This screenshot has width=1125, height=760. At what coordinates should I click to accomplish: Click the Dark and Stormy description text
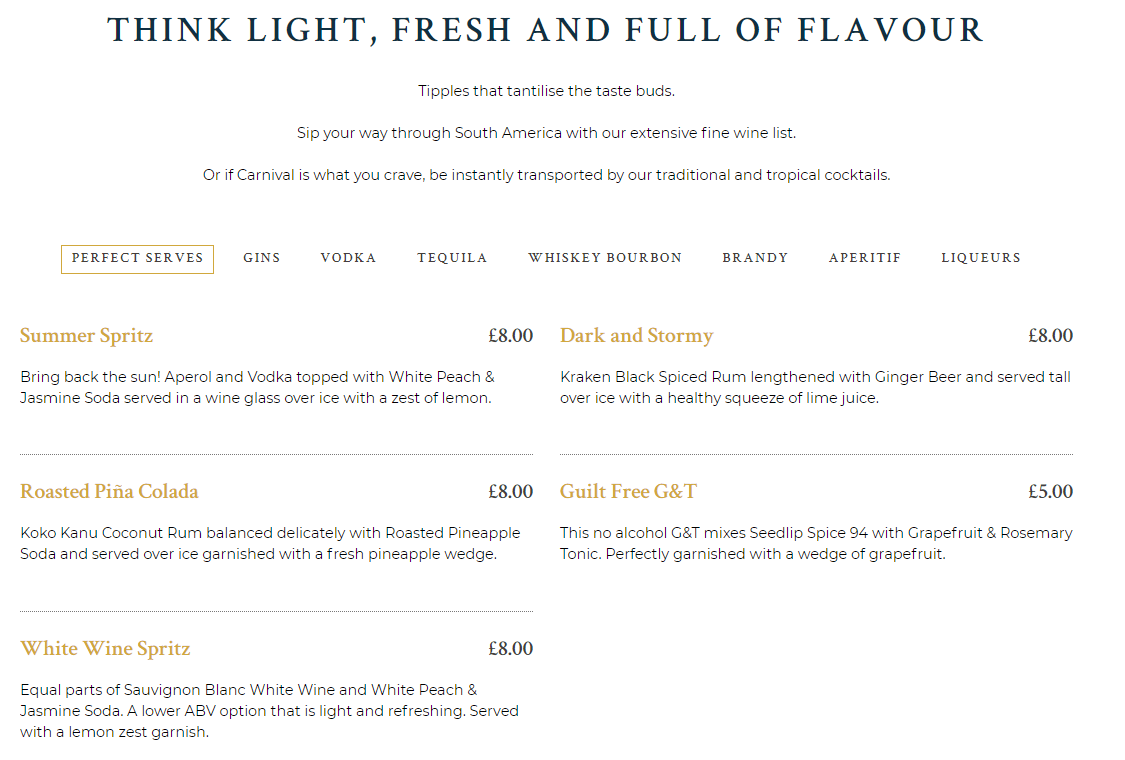pyautogui.click(x=816, y=388)
